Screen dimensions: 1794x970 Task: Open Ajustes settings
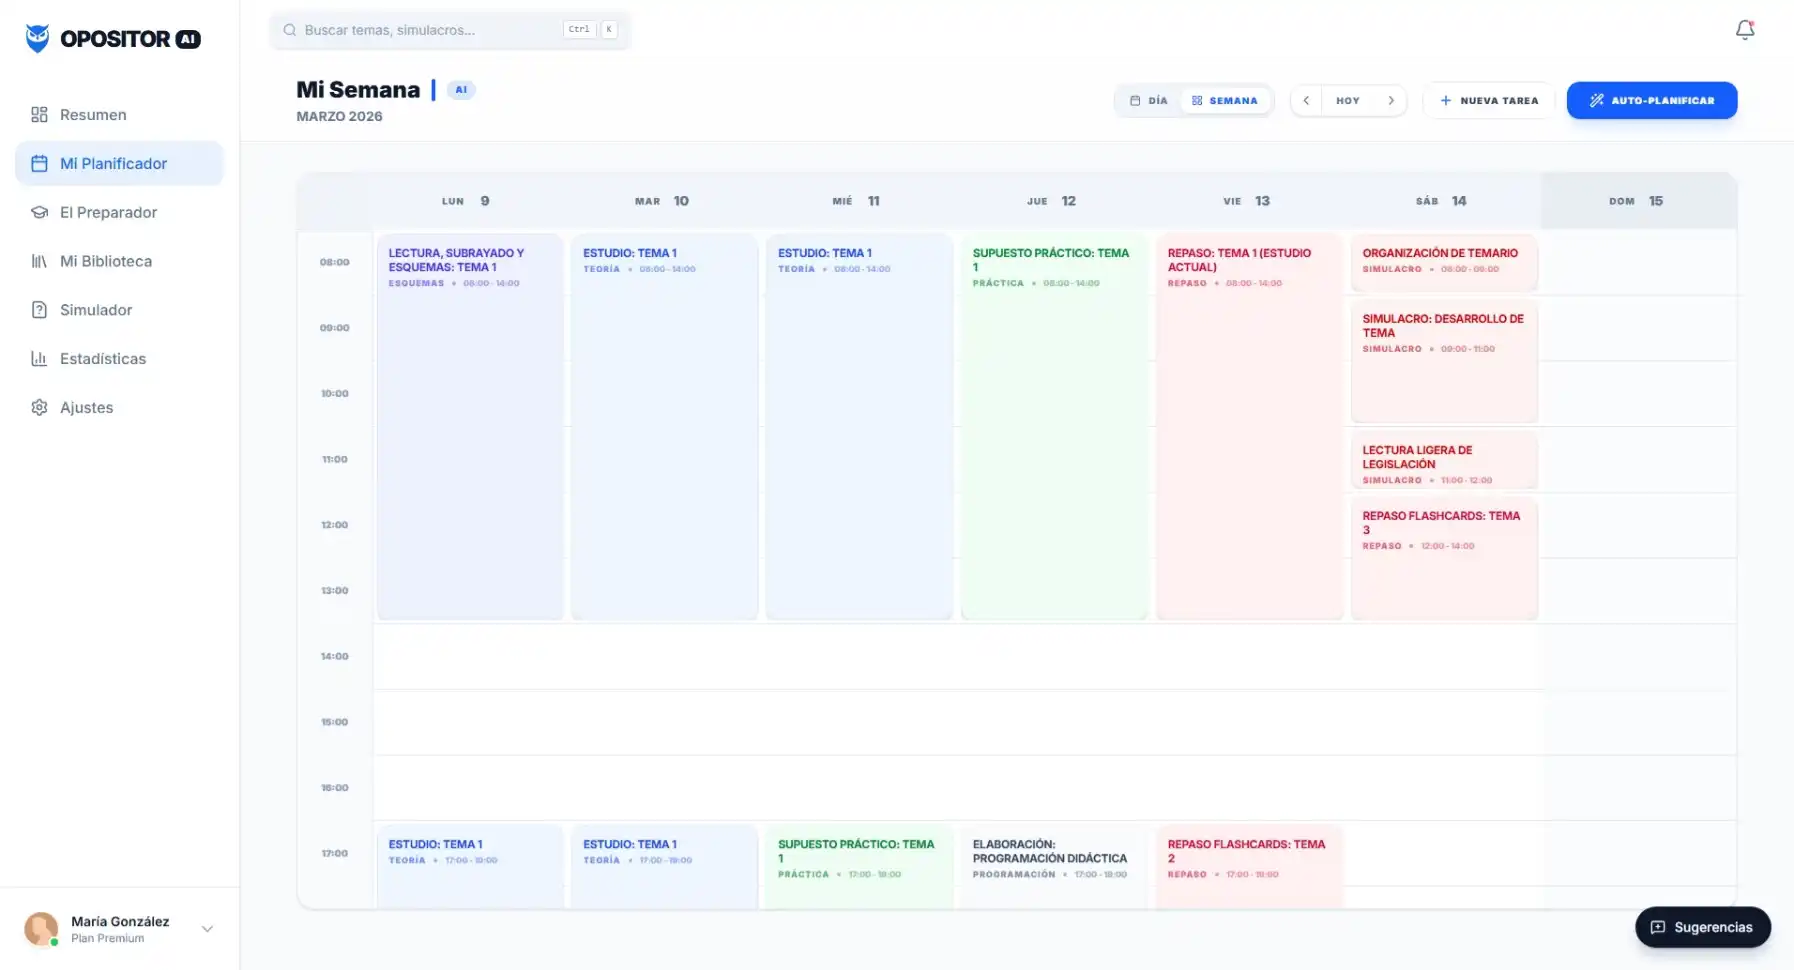pos(86,408)
